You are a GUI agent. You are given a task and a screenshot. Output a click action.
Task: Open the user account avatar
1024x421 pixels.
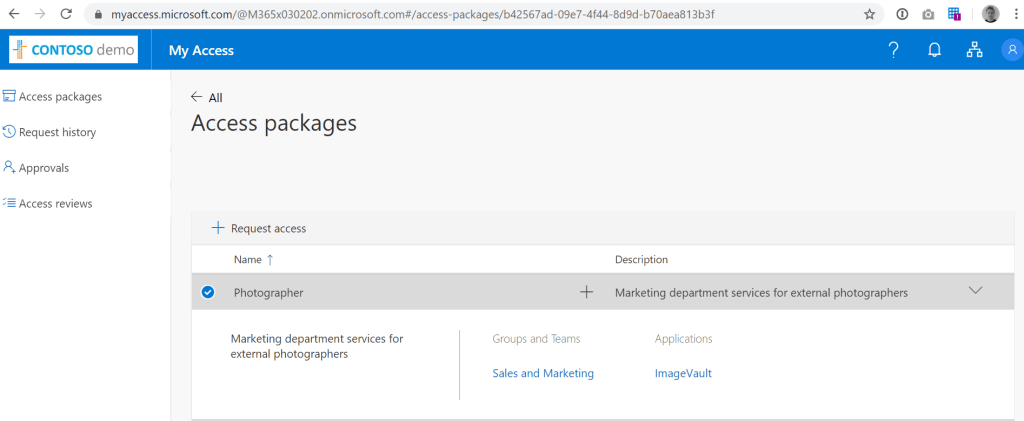[1011, 51]
